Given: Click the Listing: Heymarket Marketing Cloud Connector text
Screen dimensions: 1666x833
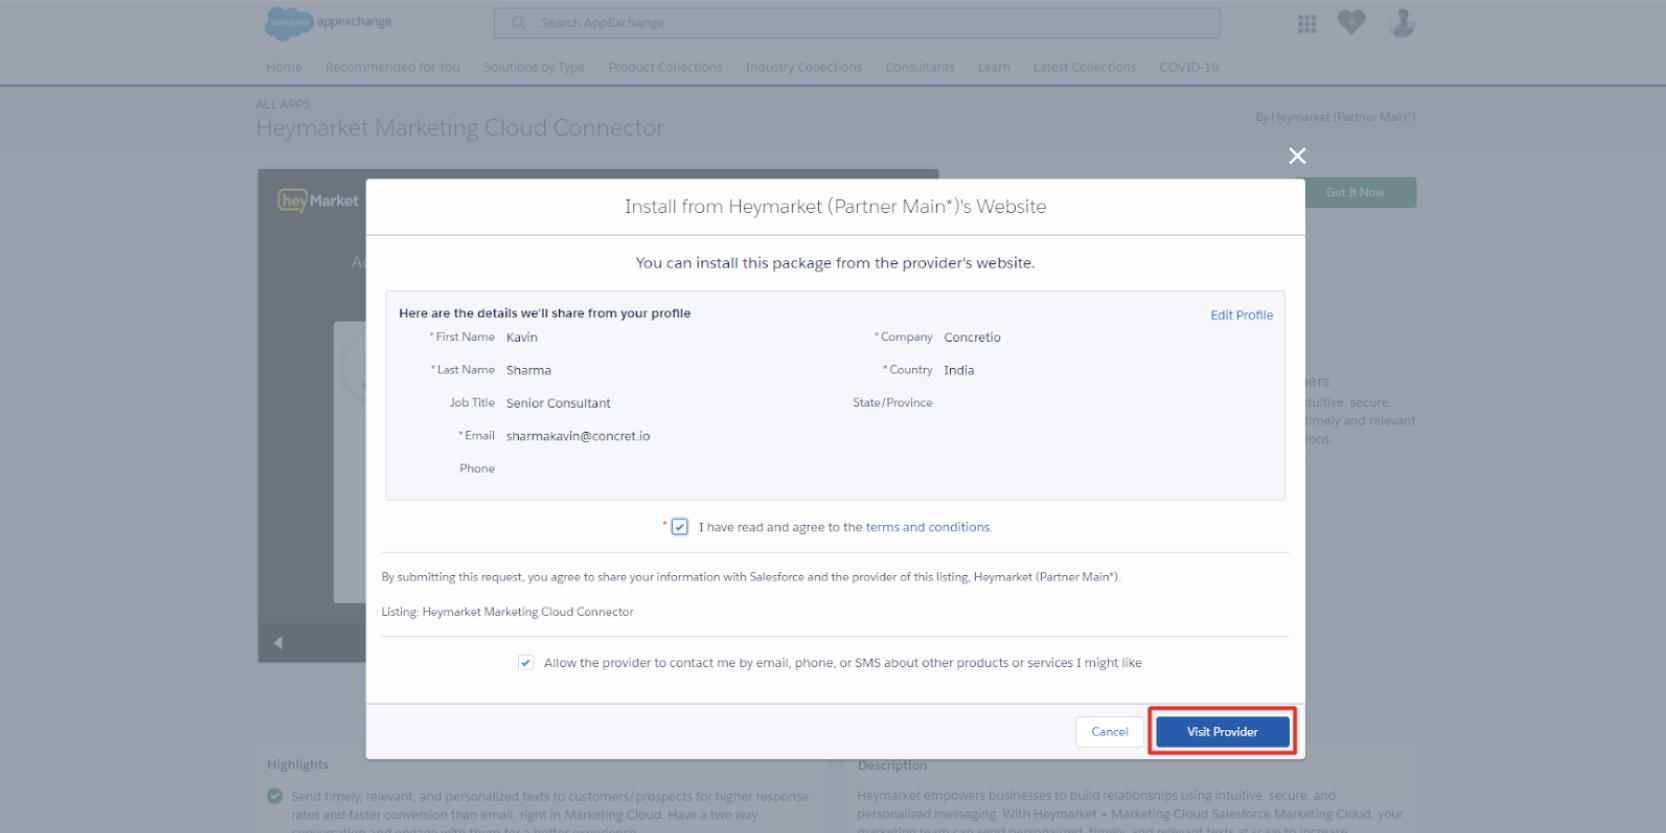Looking at the screenshot, I should (x=507, y=612).
